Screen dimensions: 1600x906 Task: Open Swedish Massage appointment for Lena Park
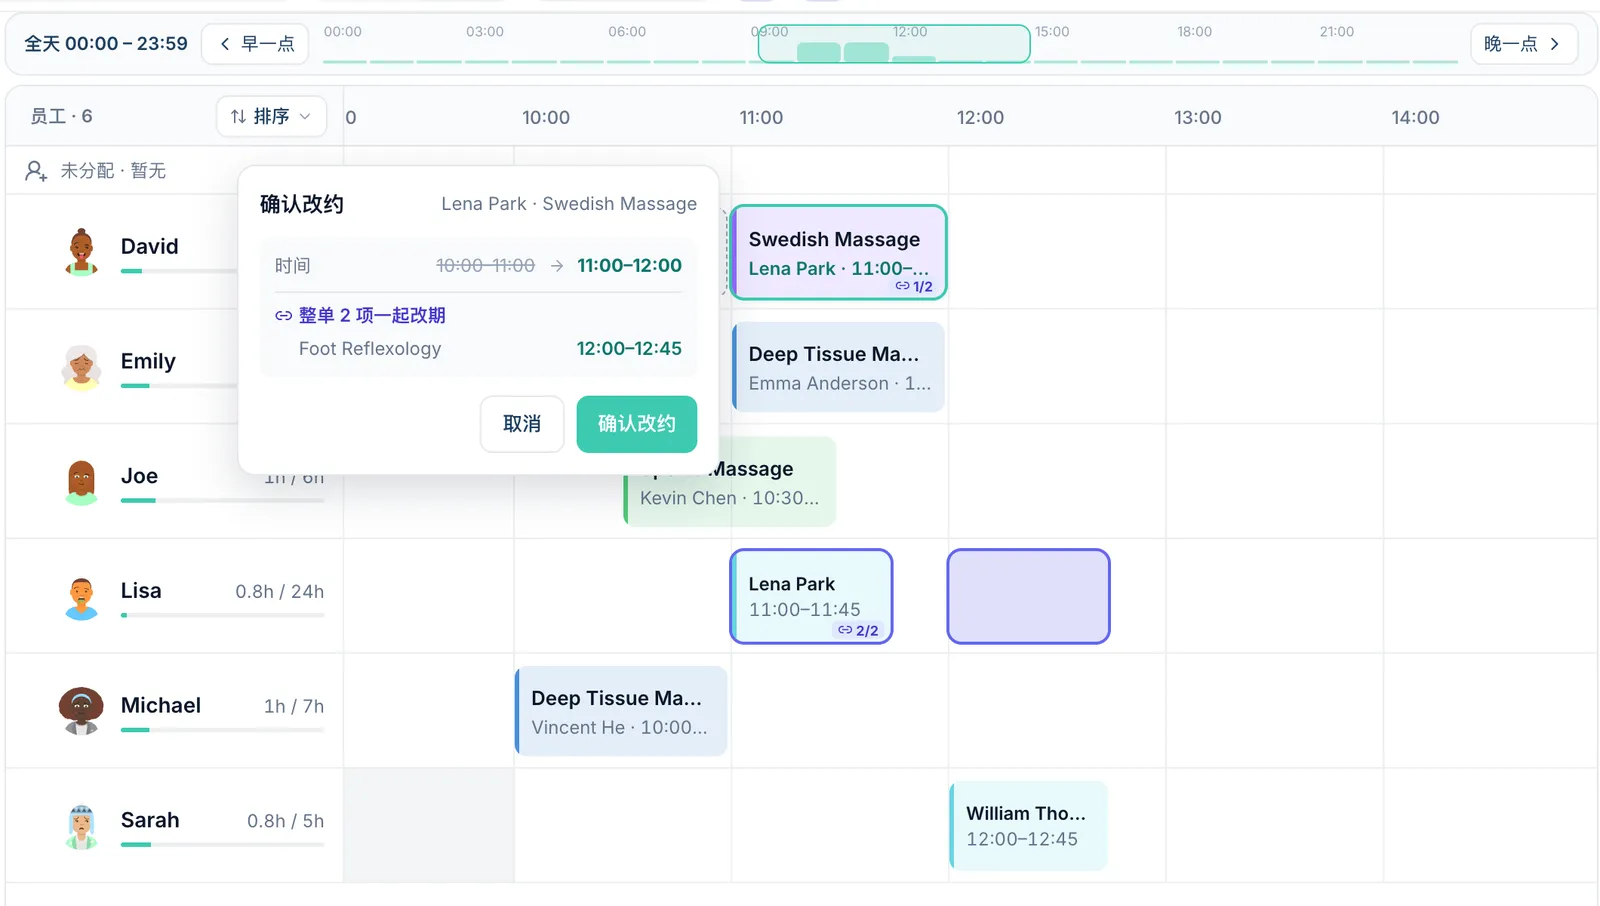click(x=838, y=252)
